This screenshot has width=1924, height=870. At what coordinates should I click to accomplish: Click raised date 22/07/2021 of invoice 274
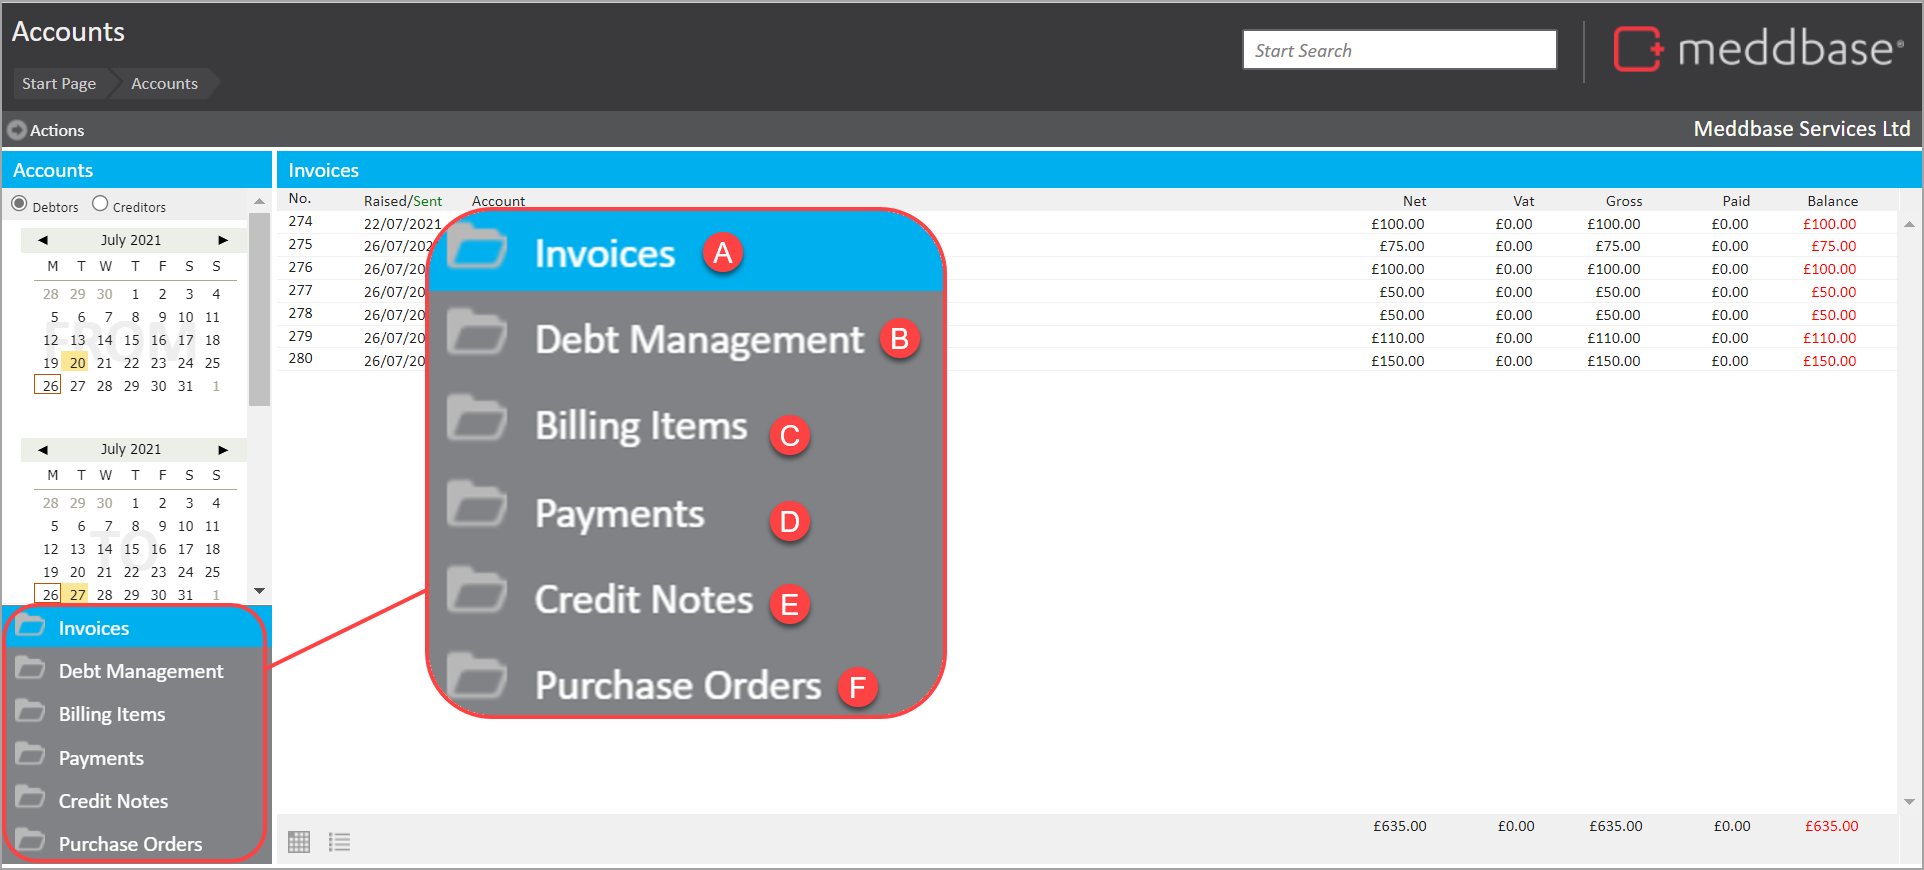(402, 224)
